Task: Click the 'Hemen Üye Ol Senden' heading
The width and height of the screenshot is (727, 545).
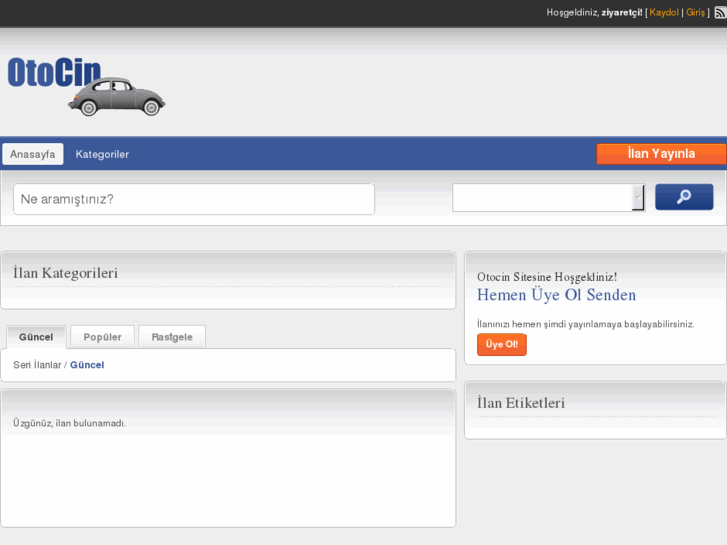Action: (556, 295)
